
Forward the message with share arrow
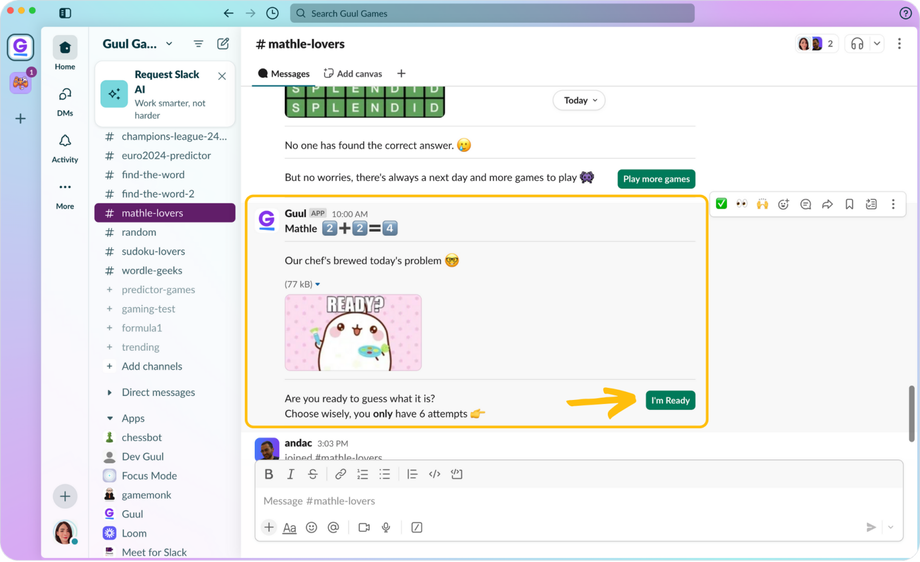(827, 204)
